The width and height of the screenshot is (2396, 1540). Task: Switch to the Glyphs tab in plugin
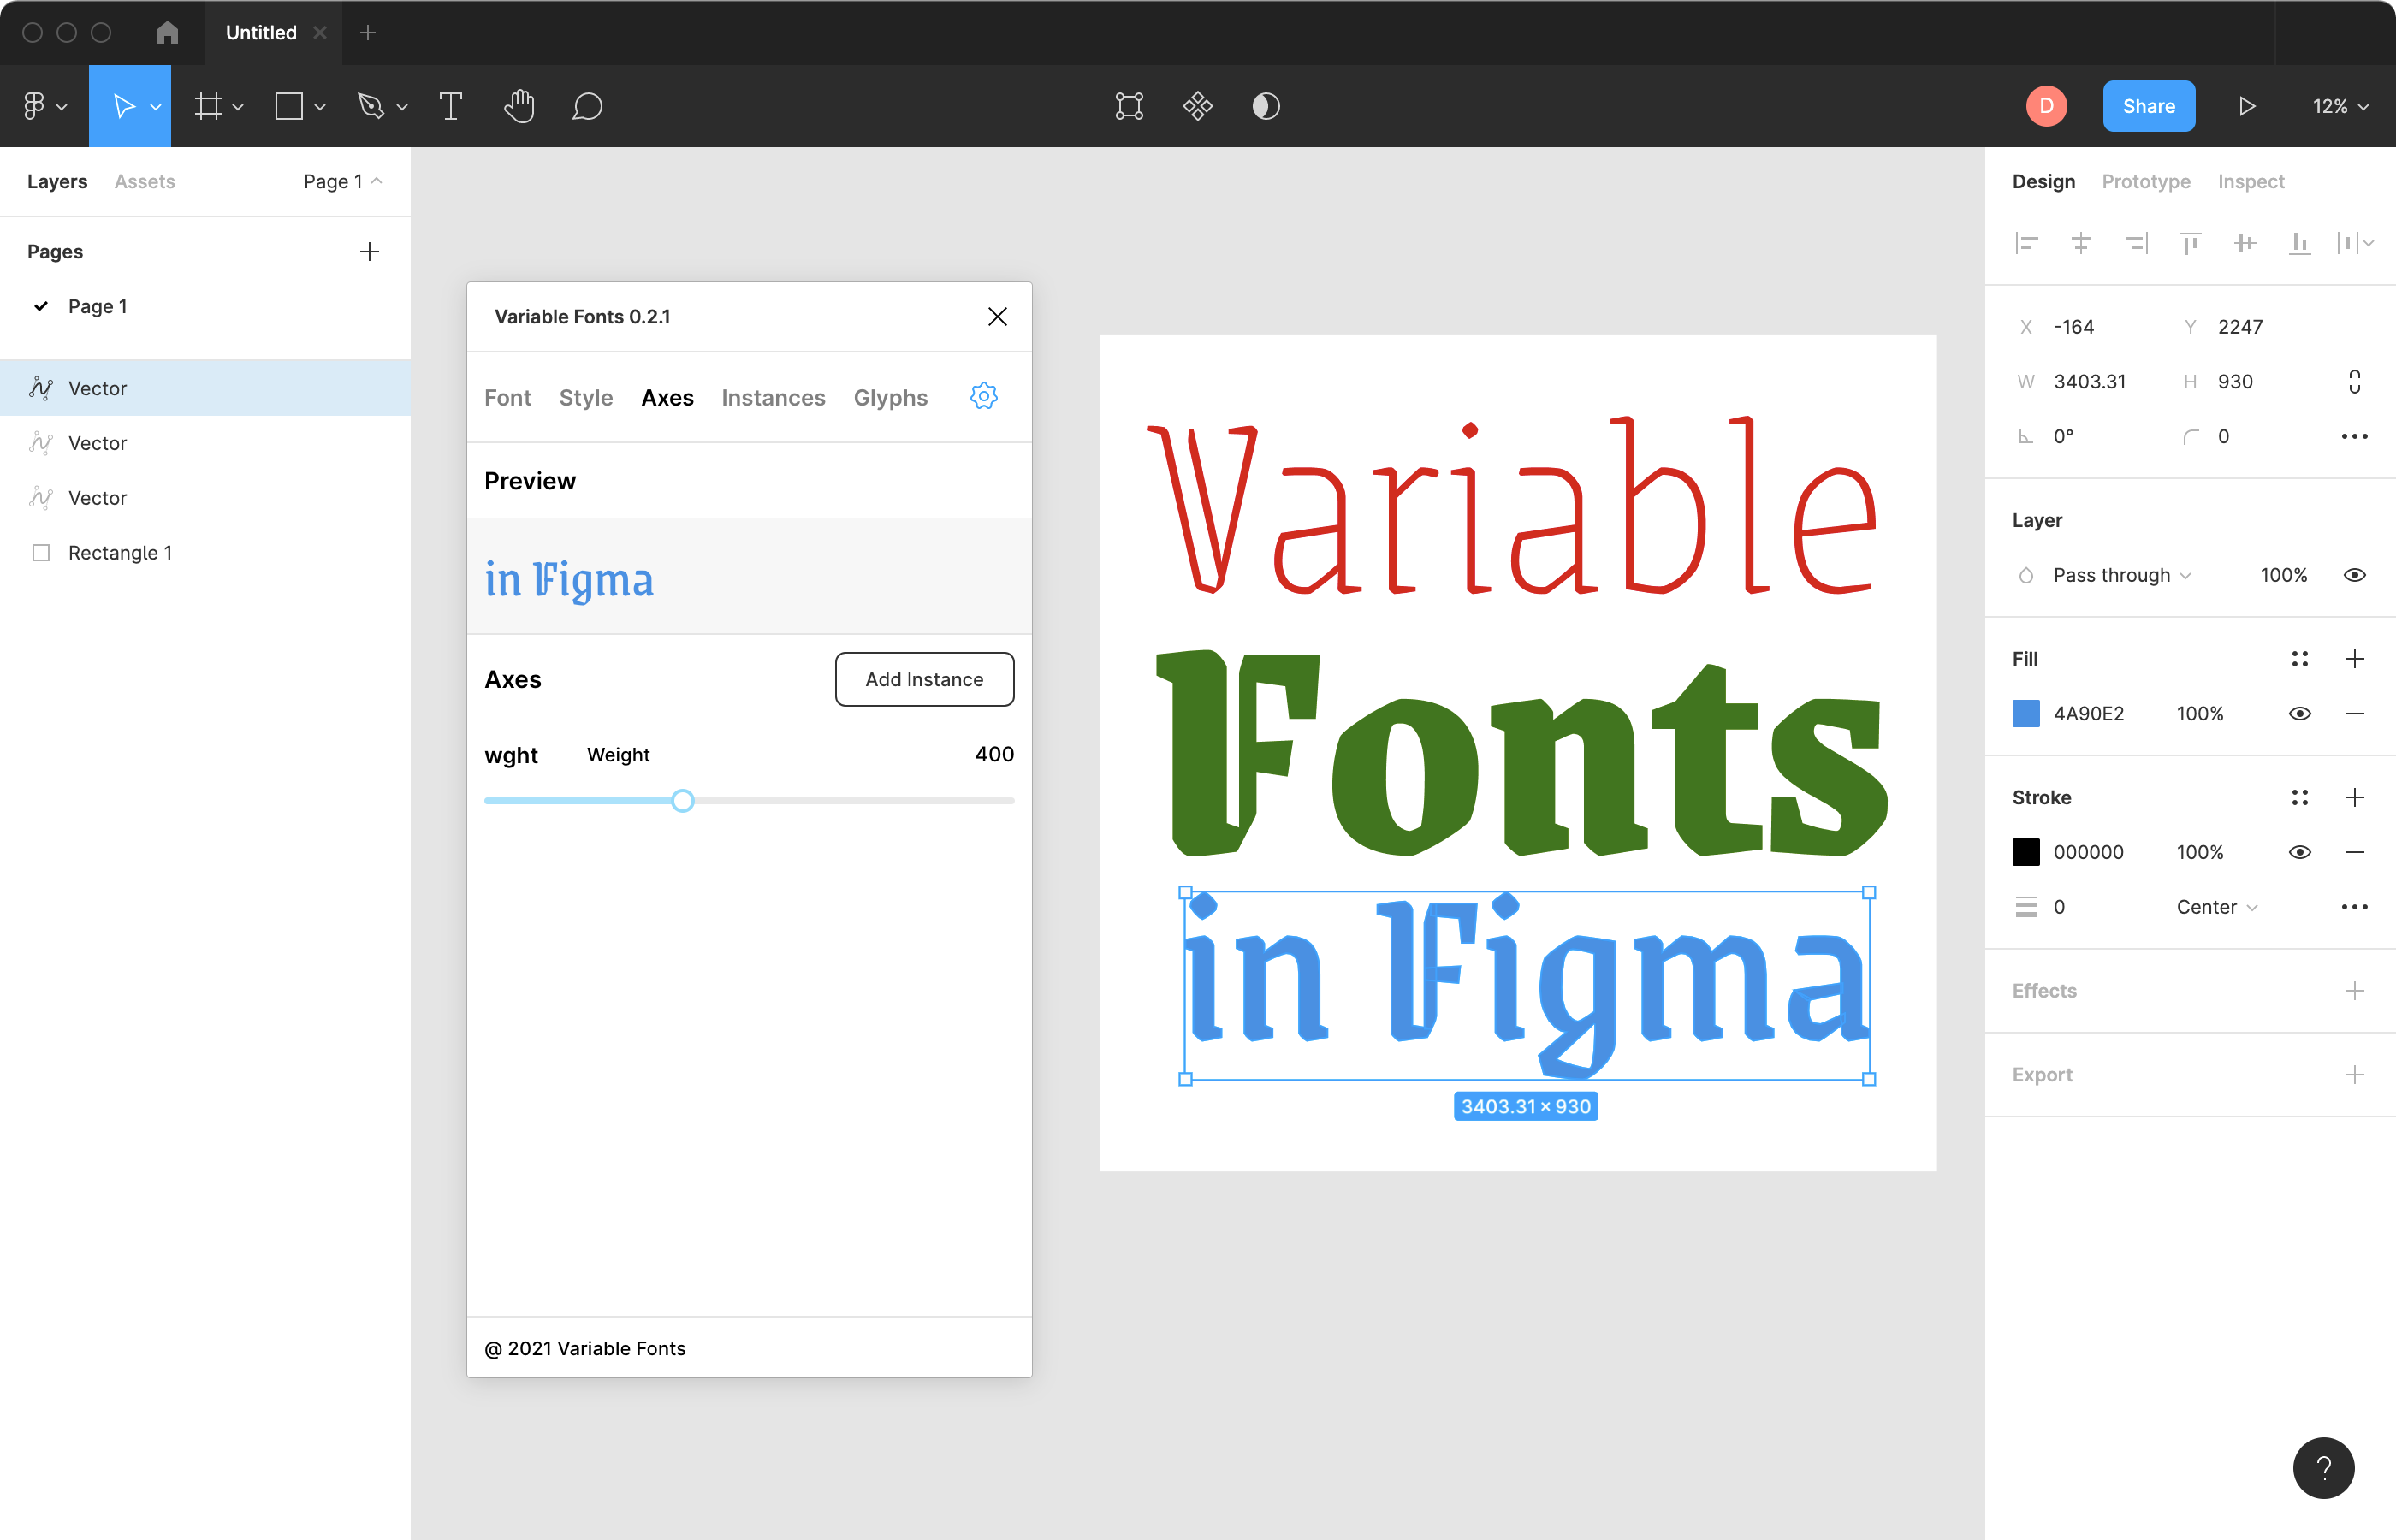[890, 398]
